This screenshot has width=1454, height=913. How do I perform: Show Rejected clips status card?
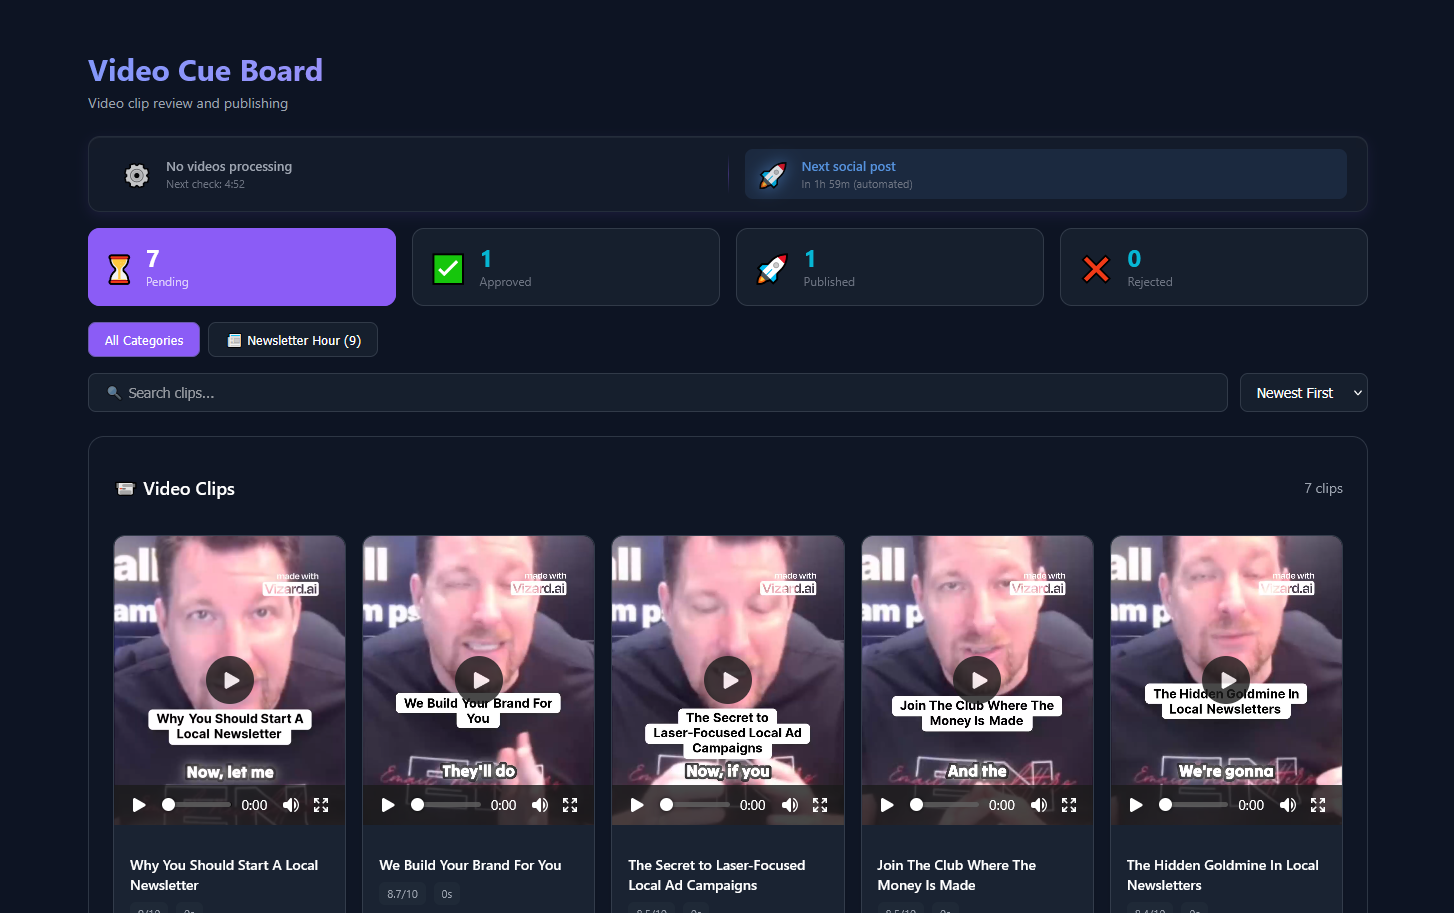click(x=1213, y=267)
